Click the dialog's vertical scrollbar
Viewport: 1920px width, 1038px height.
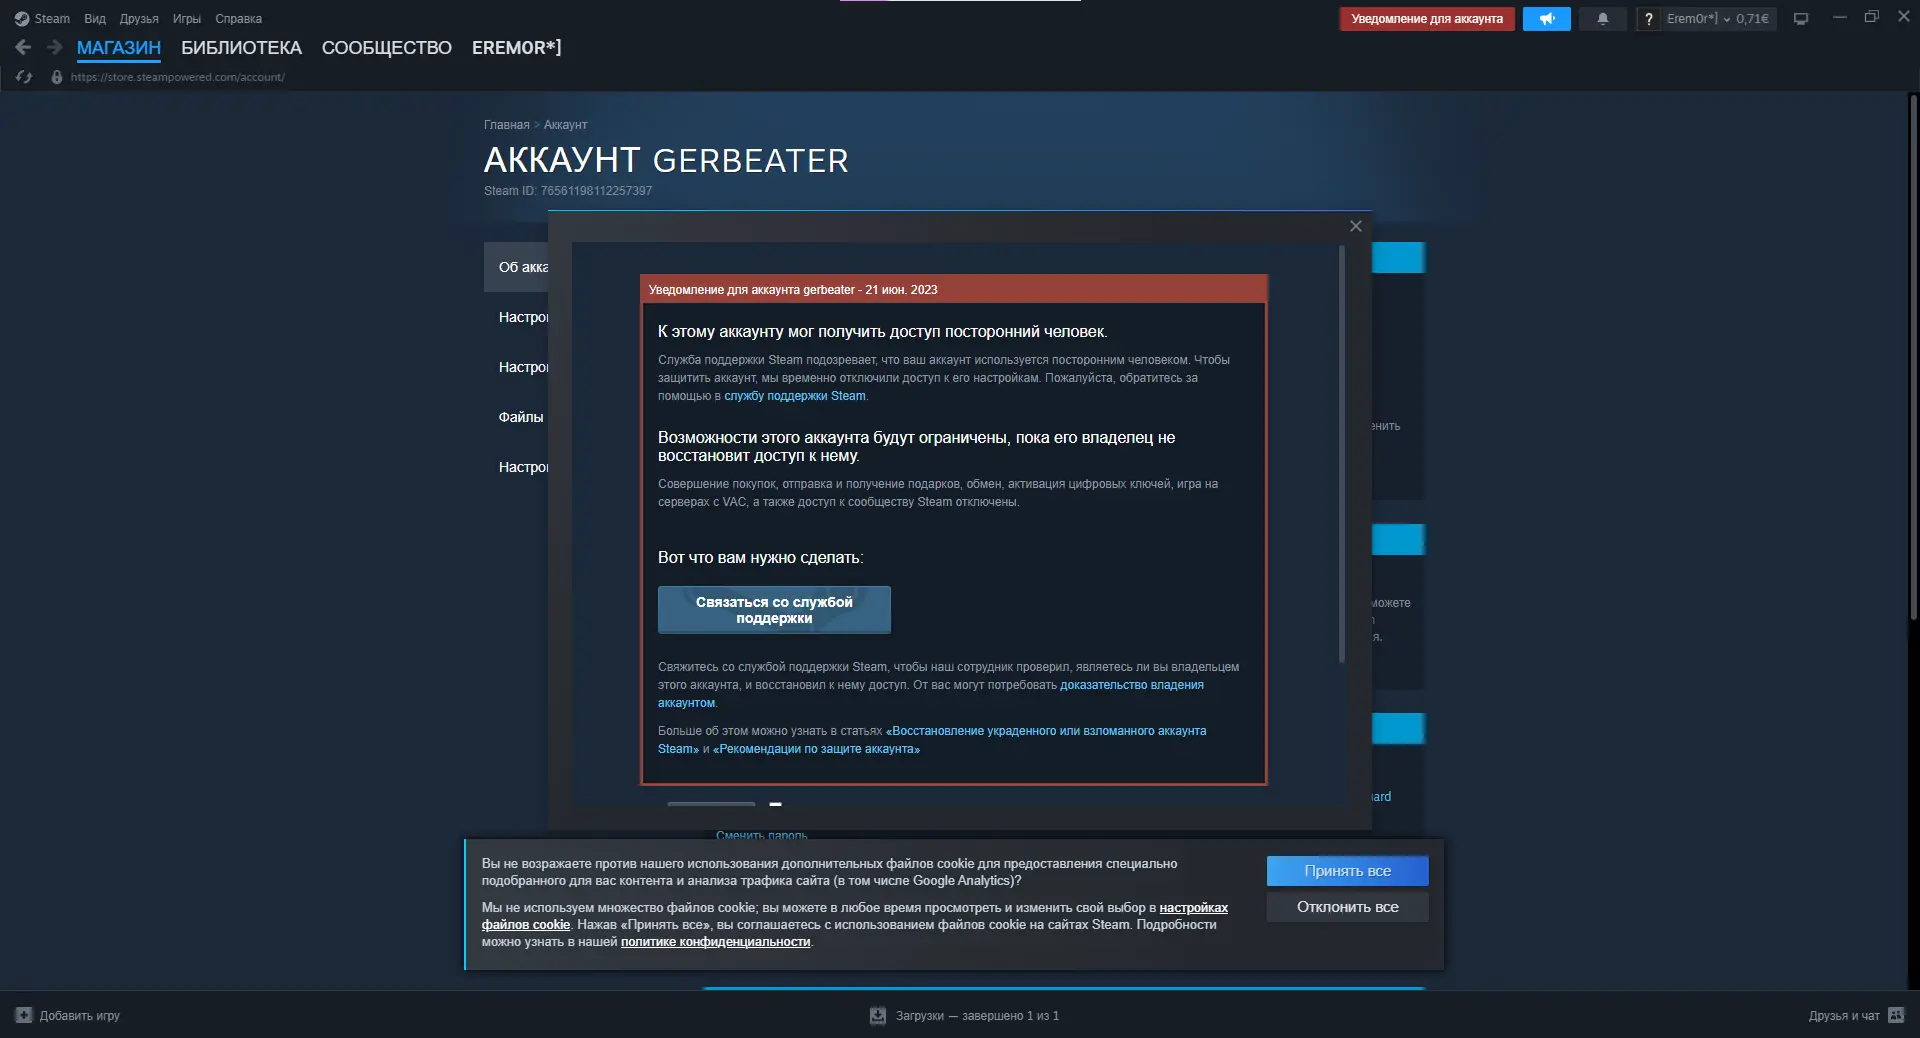coord(1342,455)
